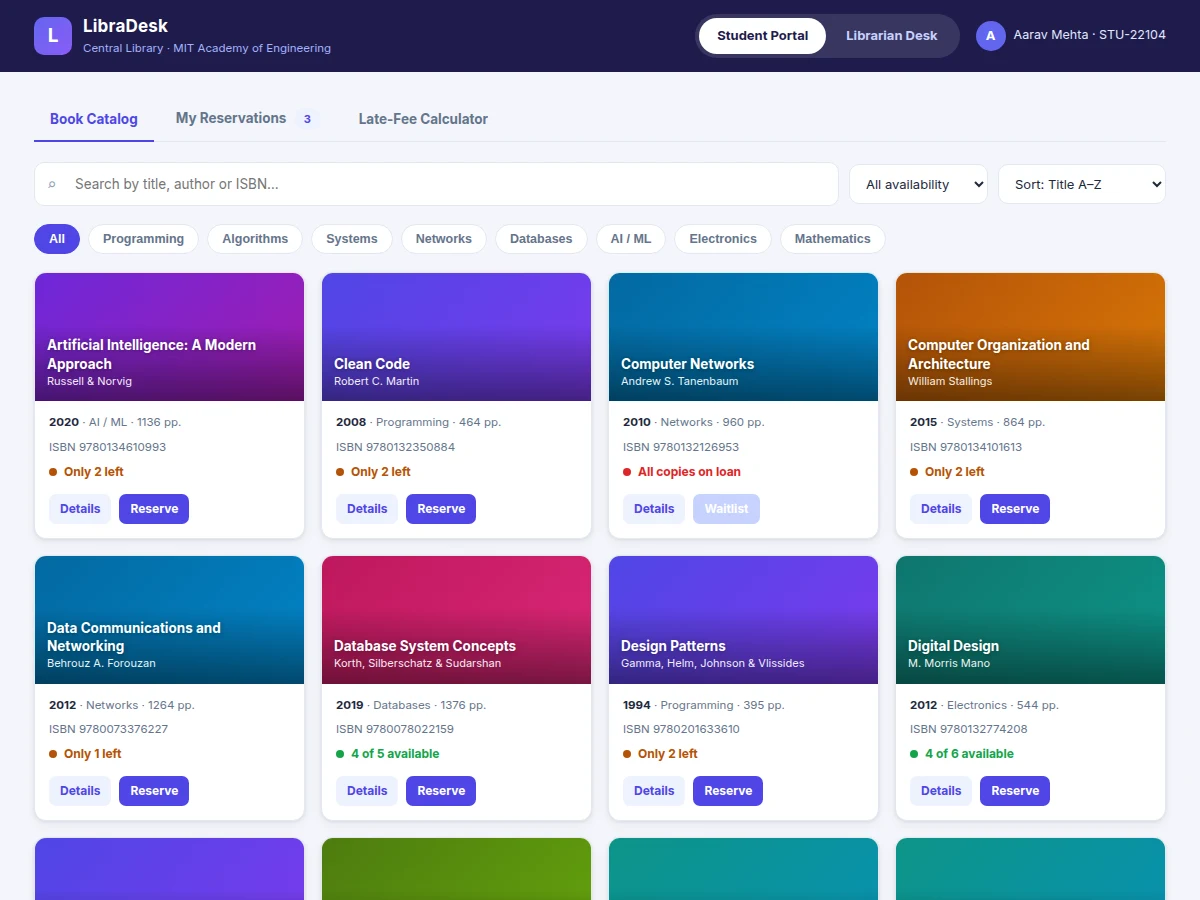
Task: Join Waitlist for Computer Networks
Action: (x=726, y=509)
